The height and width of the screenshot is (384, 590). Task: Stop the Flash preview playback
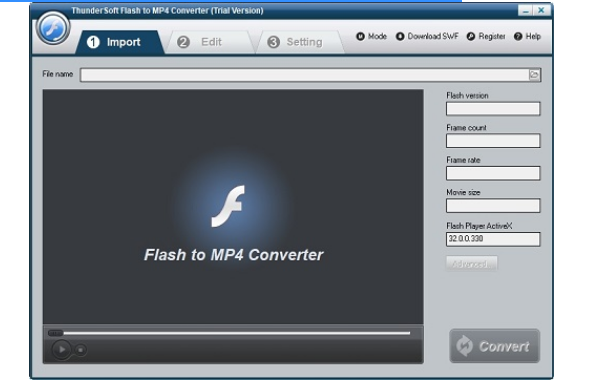(x=80, y=350)
